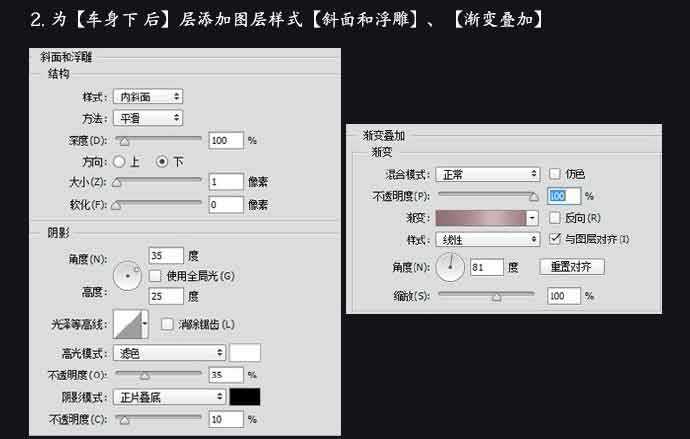Click the Soften value field showing 0

tap(226, 204)
